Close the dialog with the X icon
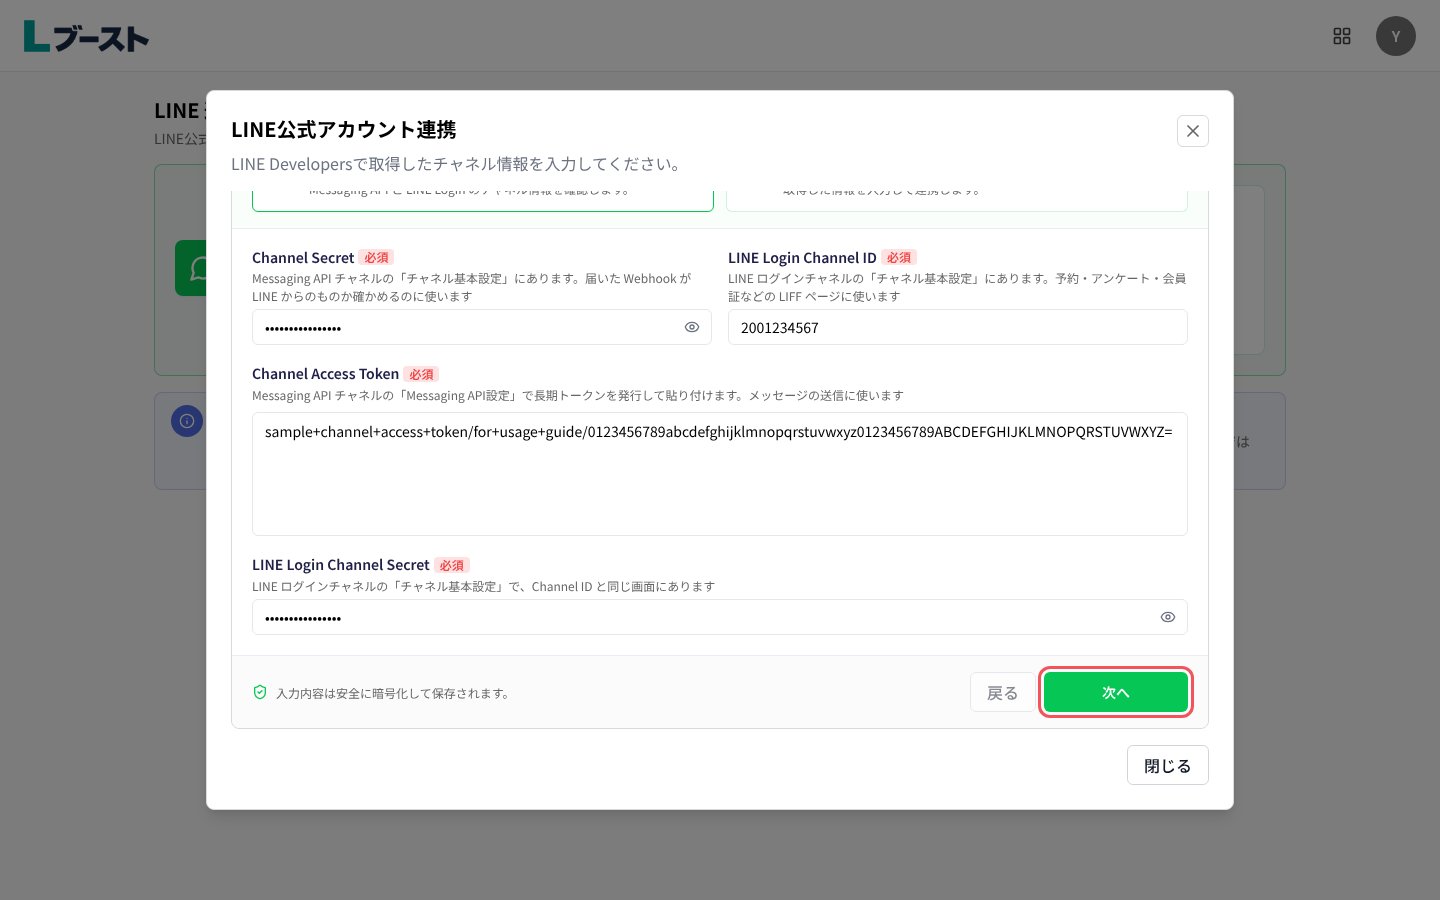Viewport: 1440px width, 900px height. [1192, 131]
